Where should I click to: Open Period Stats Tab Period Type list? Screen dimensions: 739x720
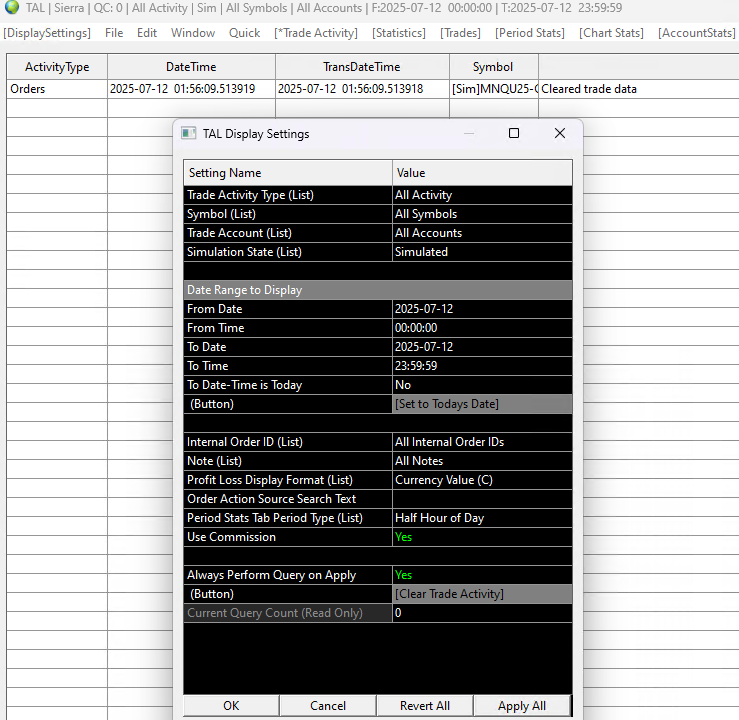tap(482, 518)
